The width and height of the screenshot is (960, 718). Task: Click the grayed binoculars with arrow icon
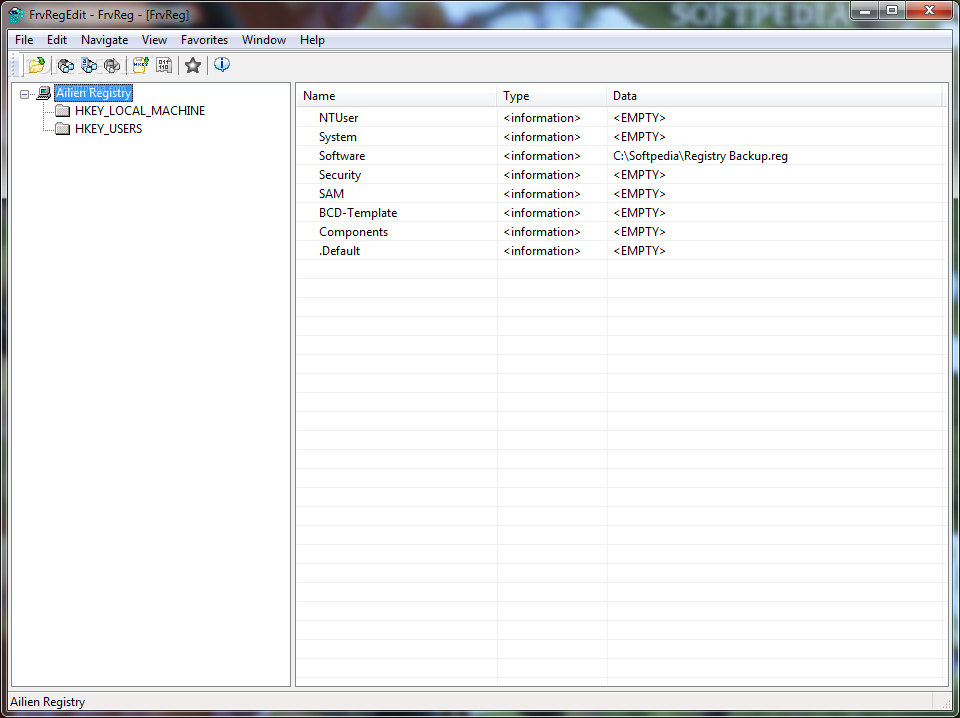112,65
